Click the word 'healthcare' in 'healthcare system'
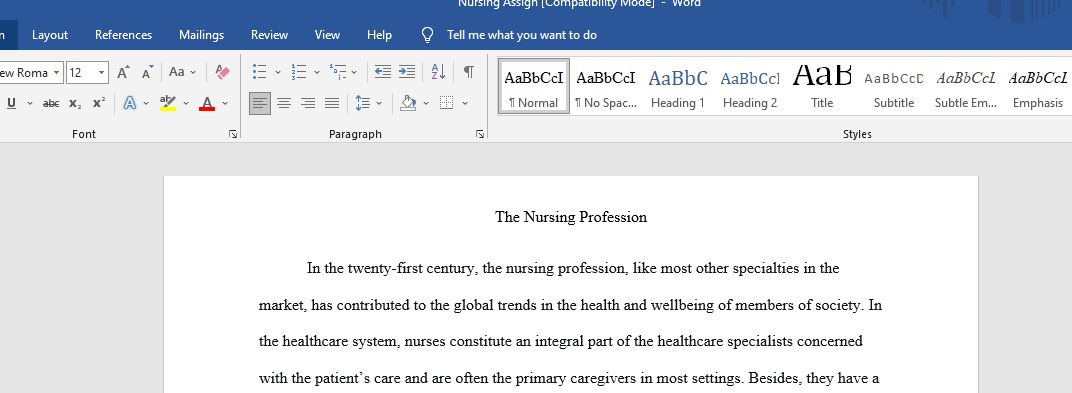 (x=315, y=341)
